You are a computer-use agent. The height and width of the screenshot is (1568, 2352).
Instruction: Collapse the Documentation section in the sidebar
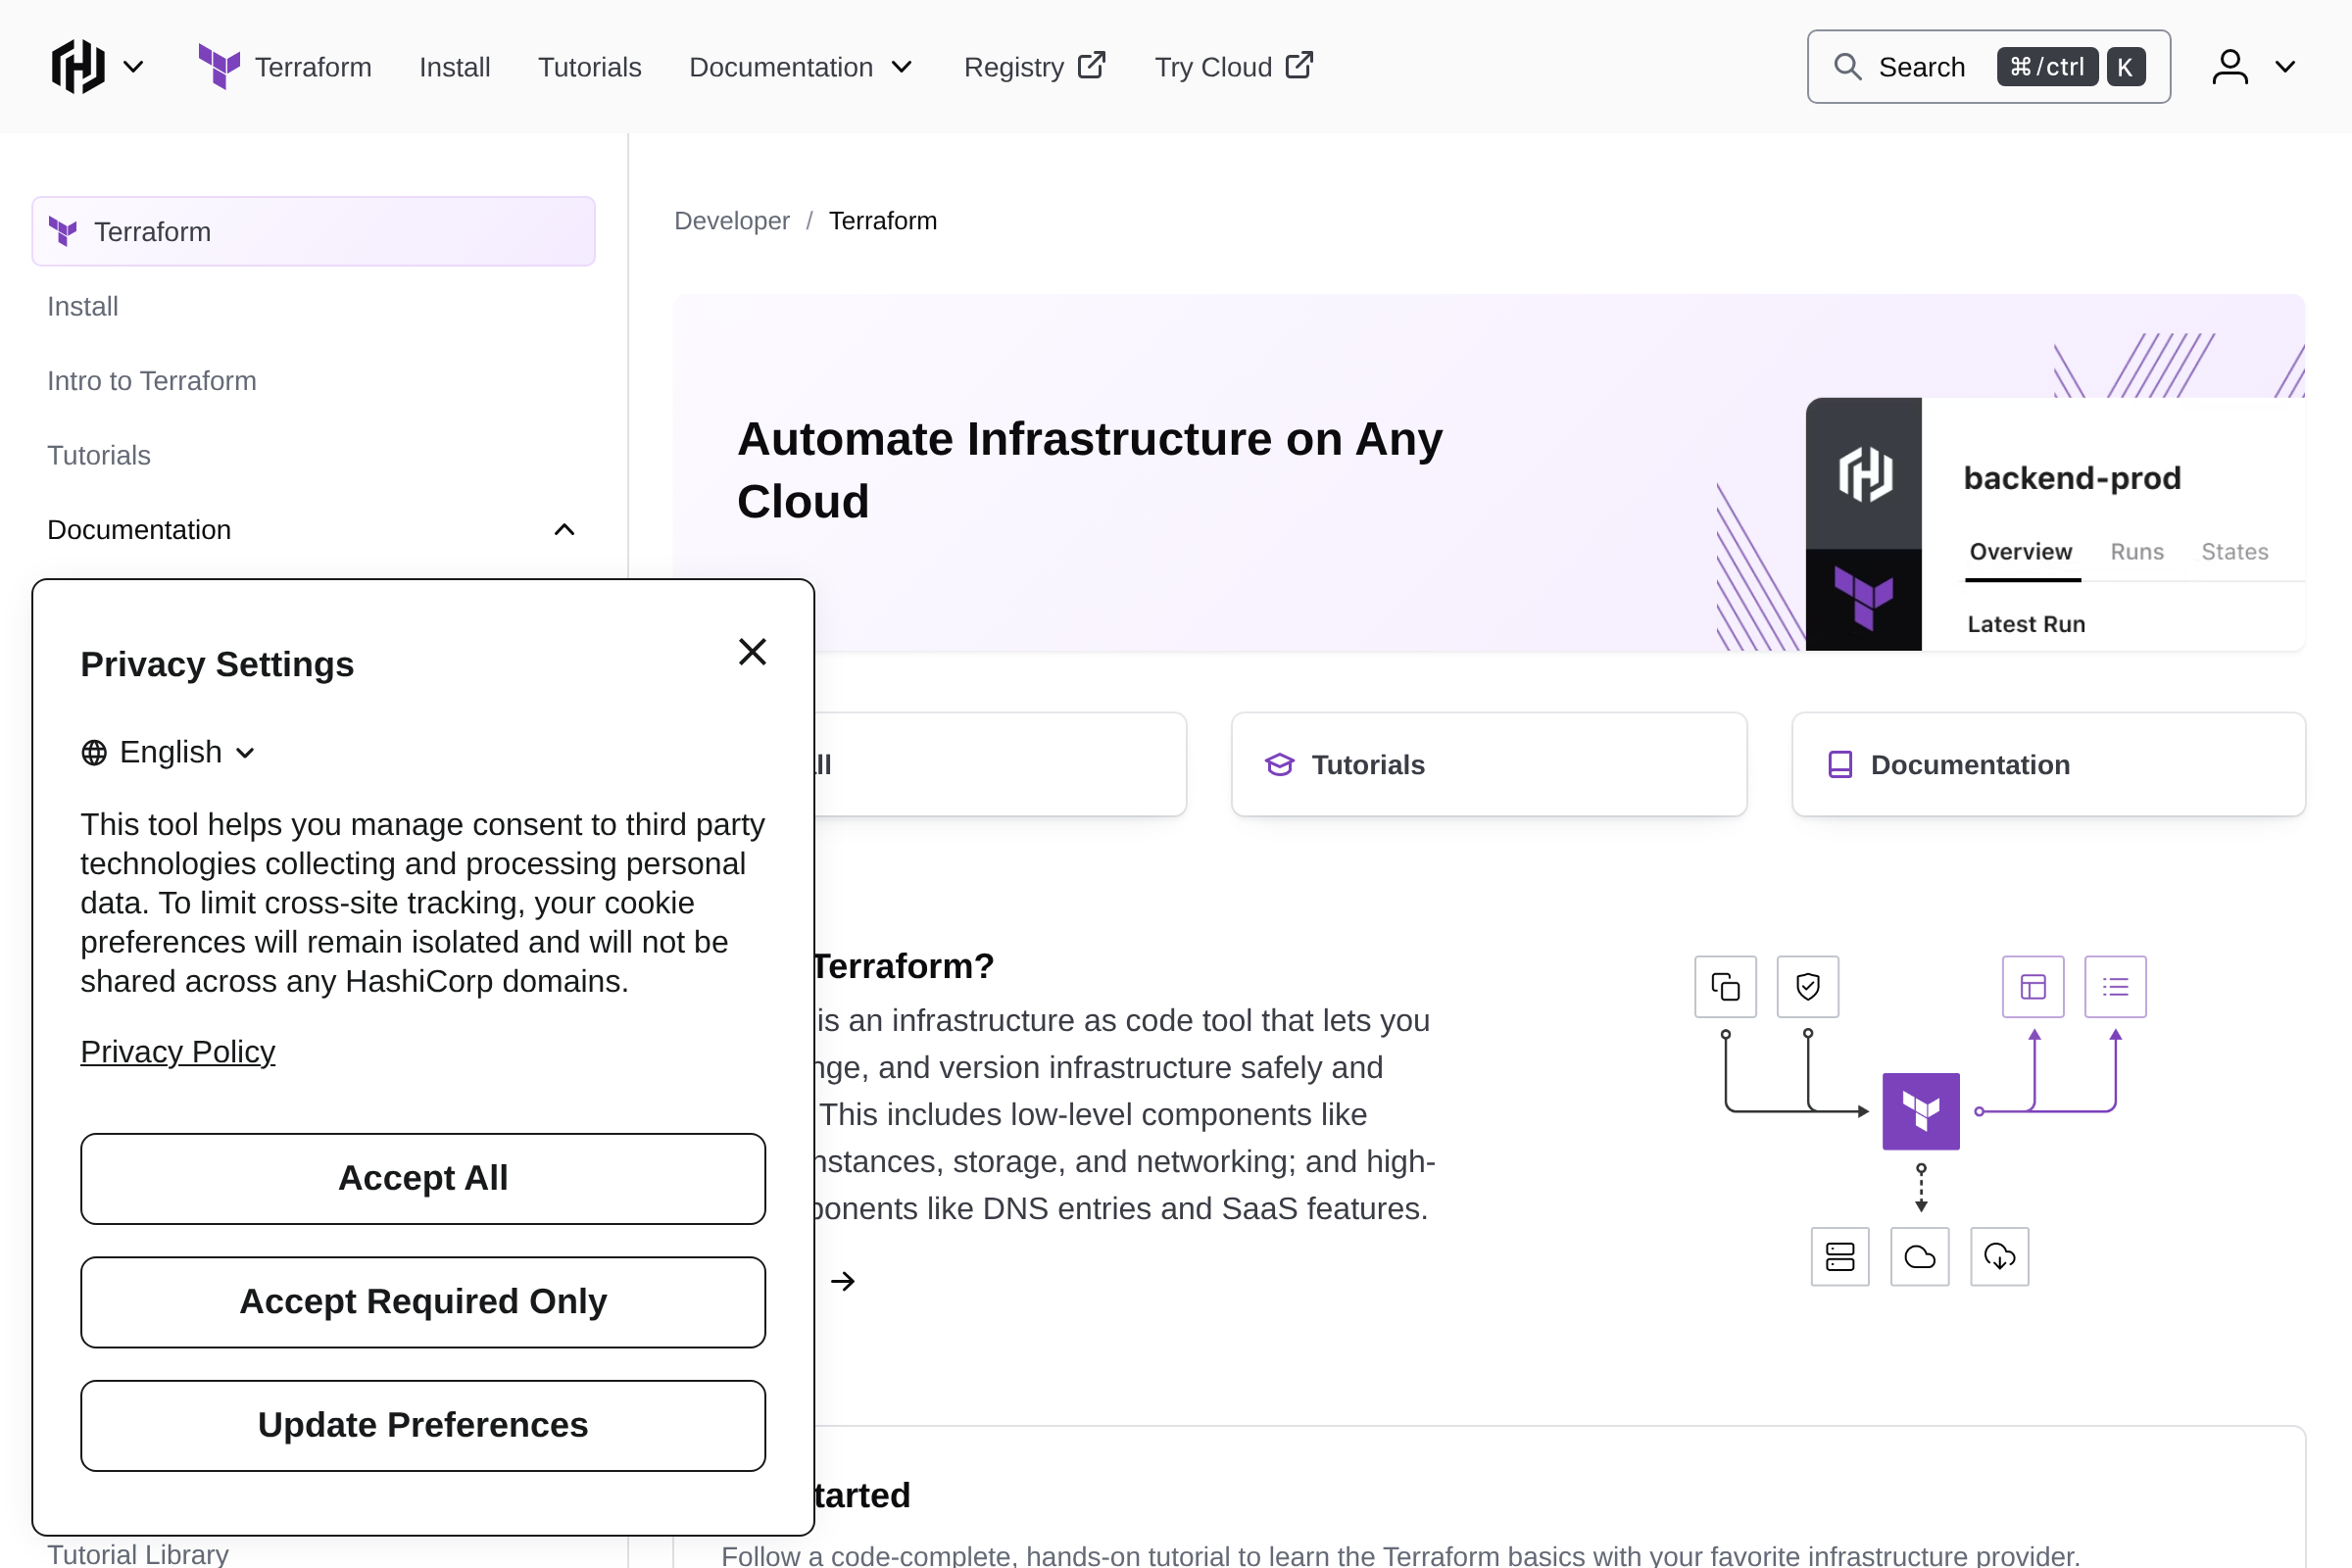coord(564,529)
